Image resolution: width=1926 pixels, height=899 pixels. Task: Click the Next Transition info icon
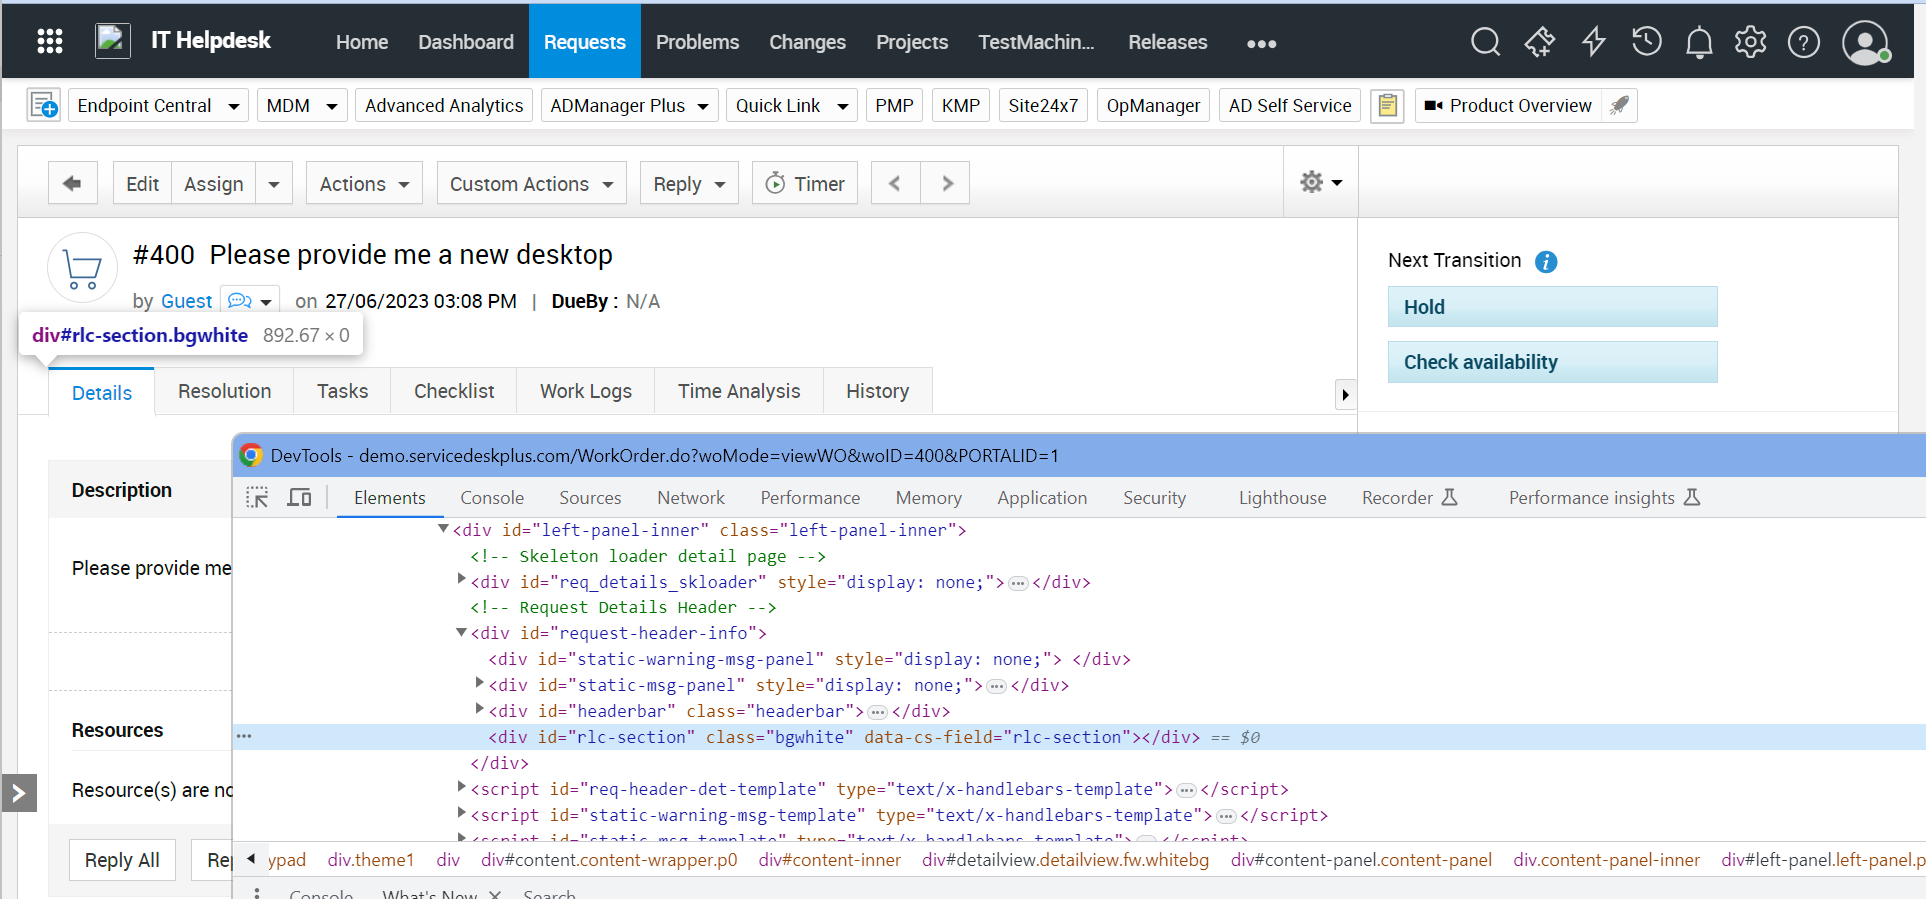click(1546, 262)
